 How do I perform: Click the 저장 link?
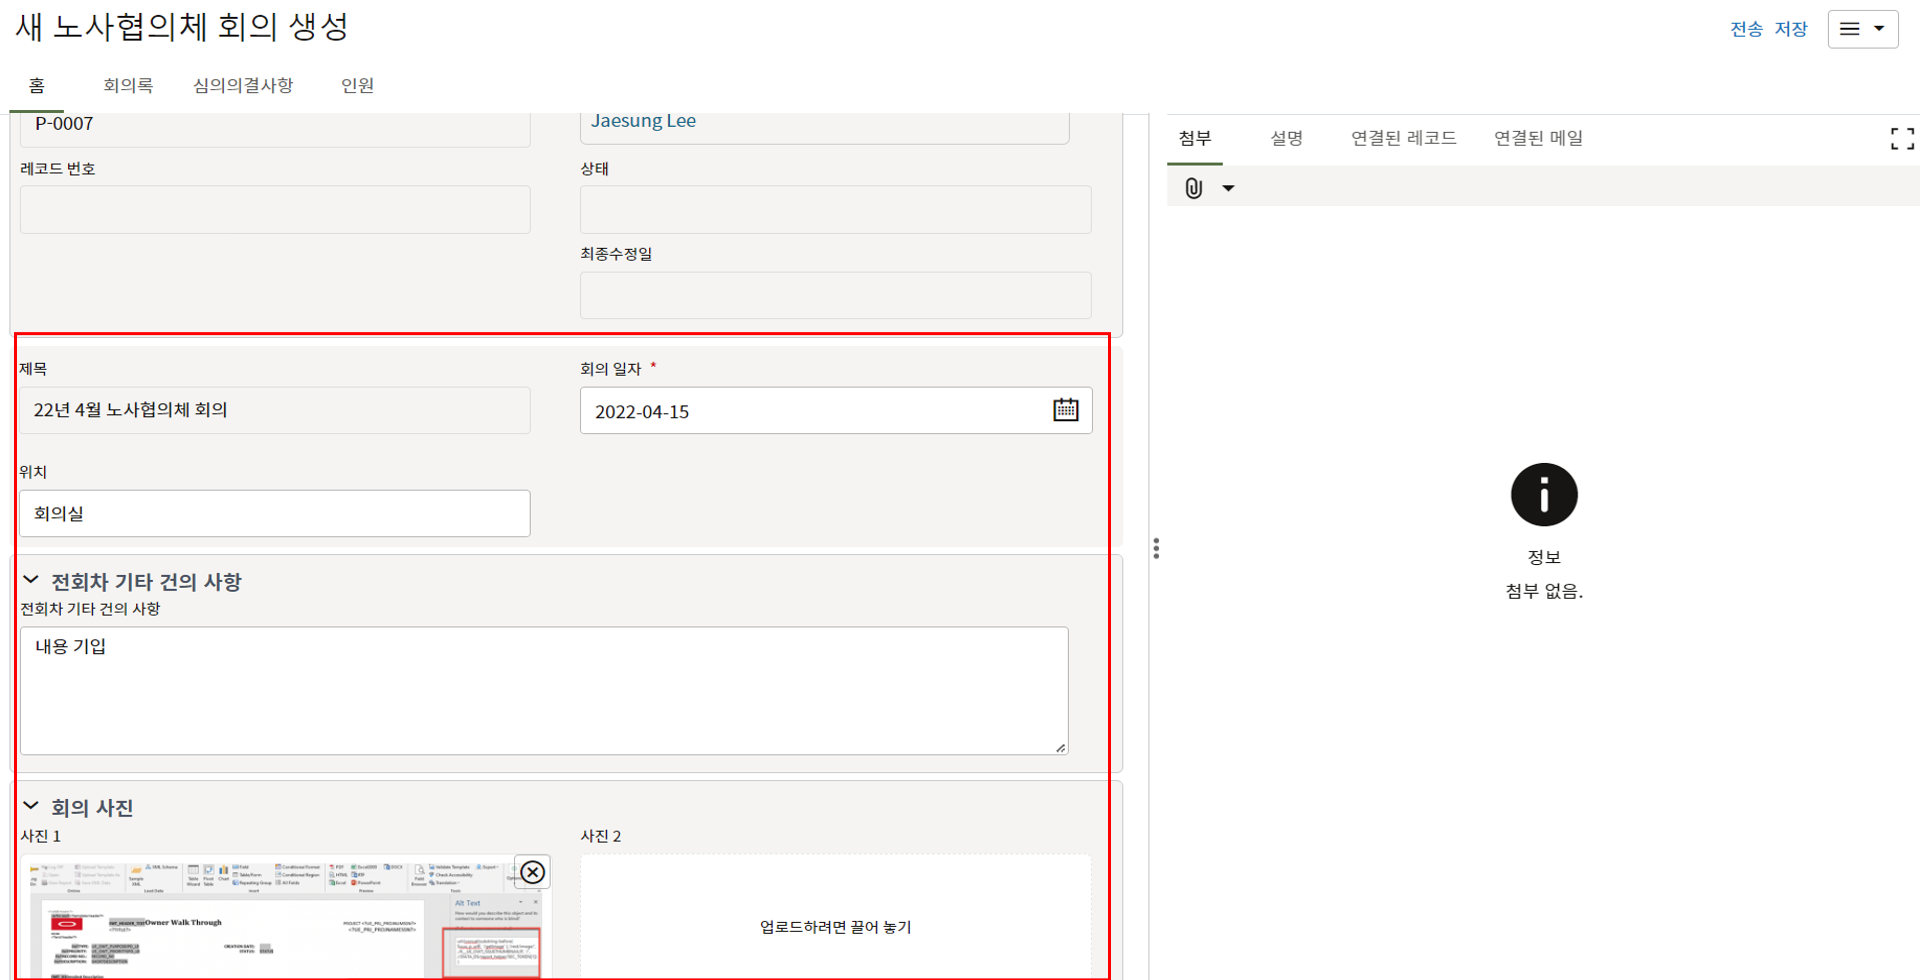coord(1790,29)
